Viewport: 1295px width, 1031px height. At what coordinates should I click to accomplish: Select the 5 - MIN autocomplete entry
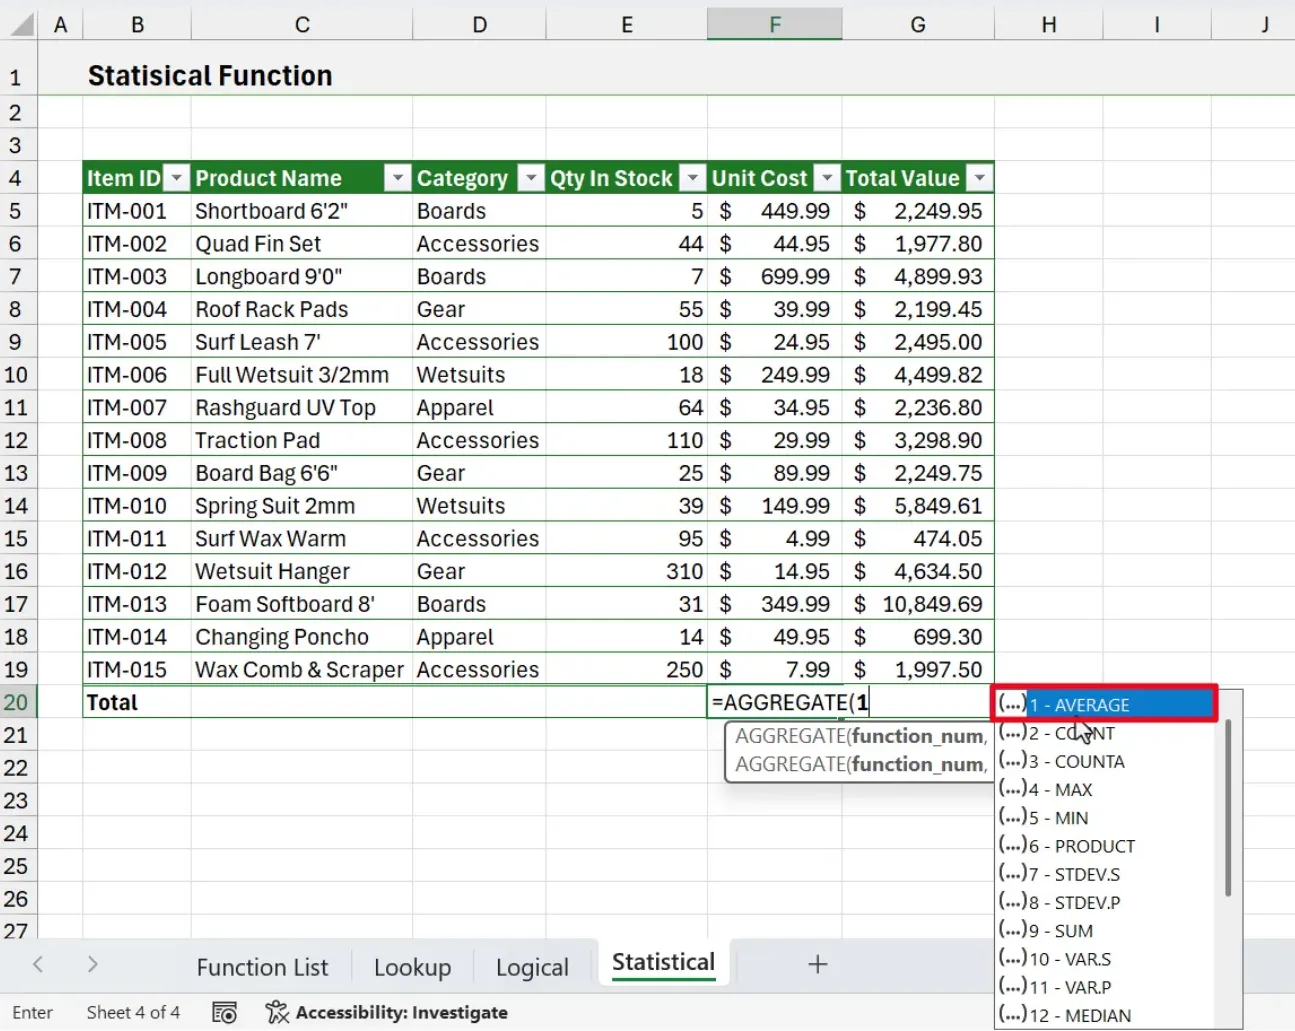pyautogui.click(x=1062, y=817)
